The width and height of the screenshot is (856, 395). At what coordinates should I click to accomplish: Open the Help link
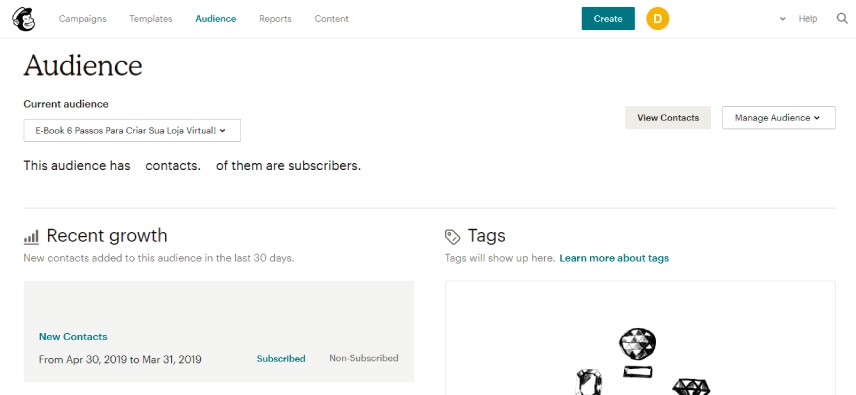tap(807, 19)
